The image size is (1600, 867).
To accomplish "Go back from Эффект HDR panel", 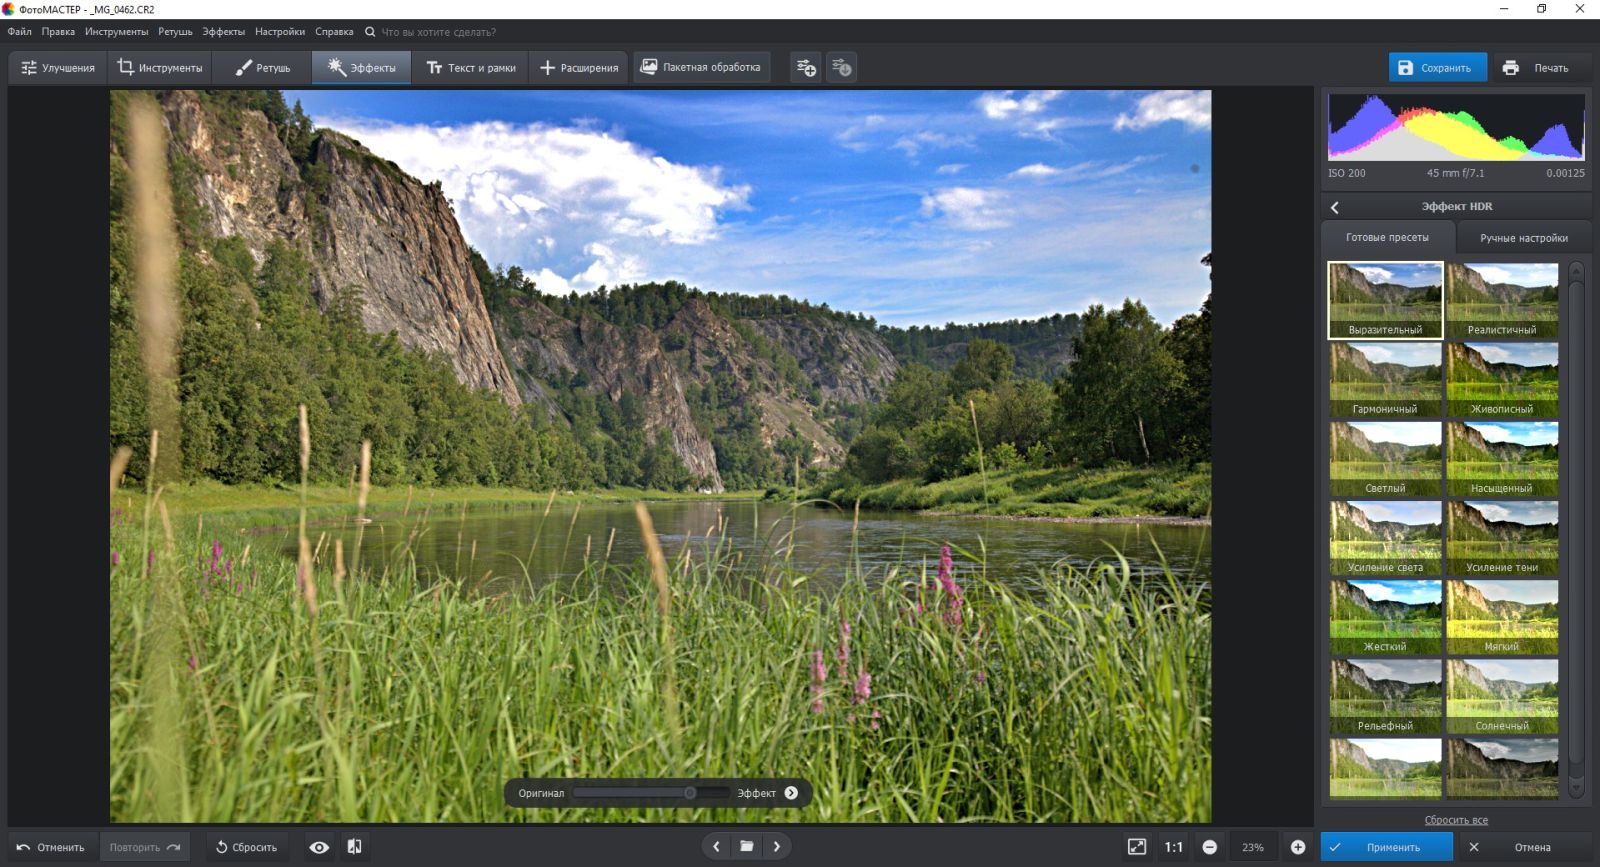I will tap(1335, 207).
